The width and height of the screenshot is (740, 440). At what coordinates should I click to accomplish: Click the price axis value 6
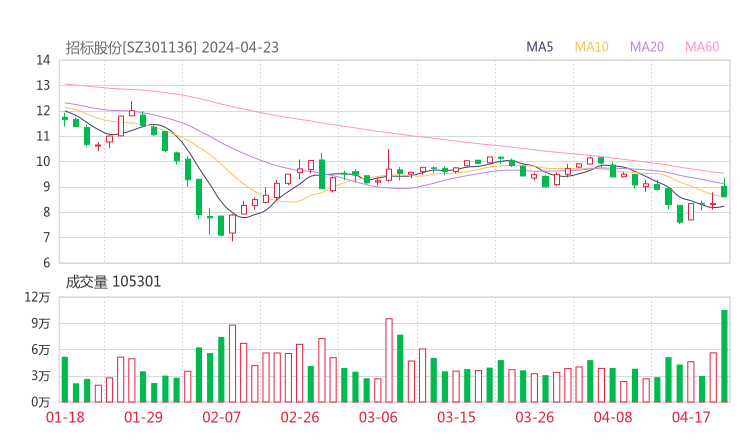47,263
